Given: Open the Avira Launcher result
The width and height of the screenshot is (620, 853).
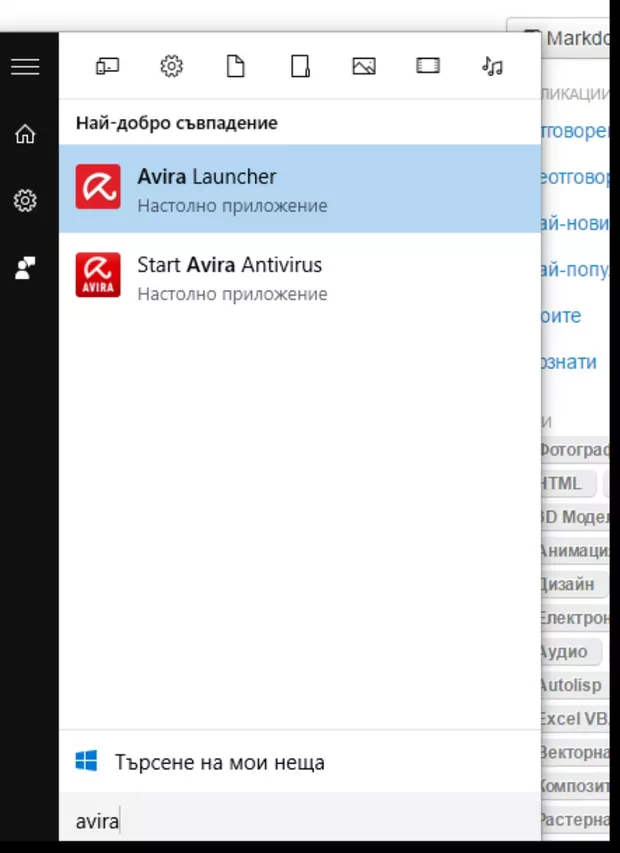Looking at the screenshot, I should (x=300, y=189).
